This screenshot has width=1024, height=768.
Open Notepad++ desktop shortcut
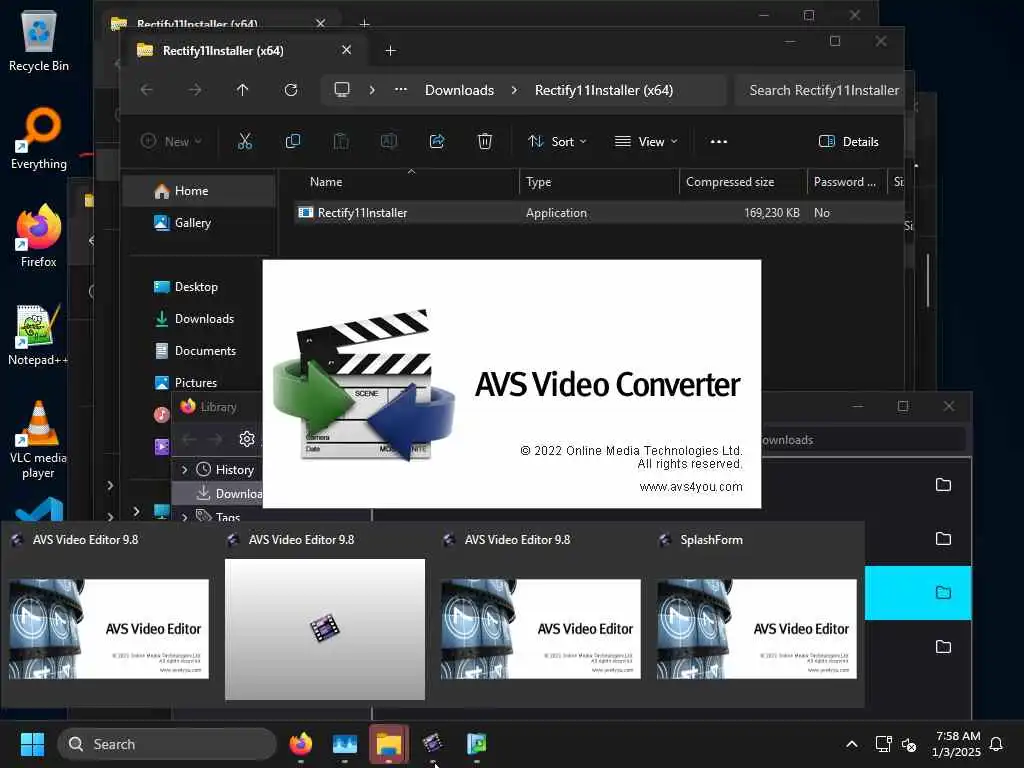pyautogui.click(x=39, y=334)
